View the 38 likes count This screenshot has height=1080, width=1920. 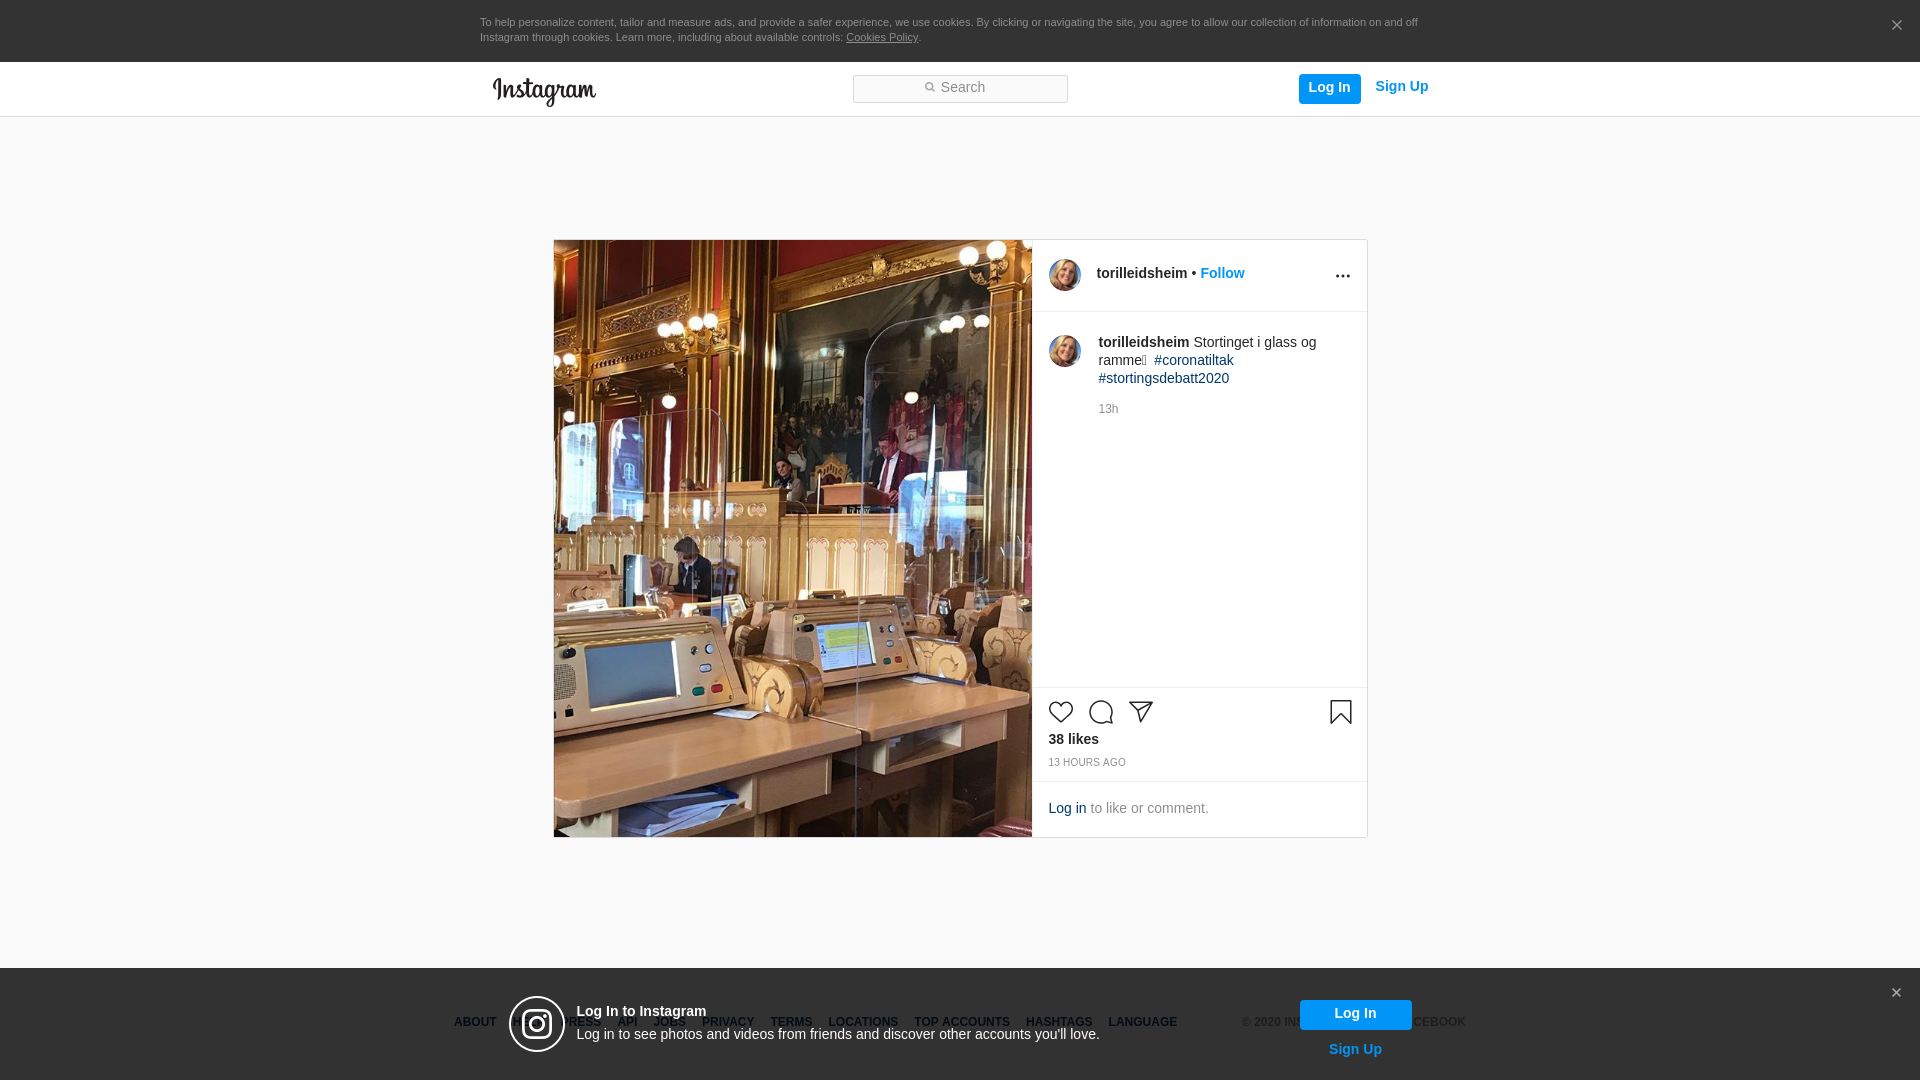coord(1073,739)
